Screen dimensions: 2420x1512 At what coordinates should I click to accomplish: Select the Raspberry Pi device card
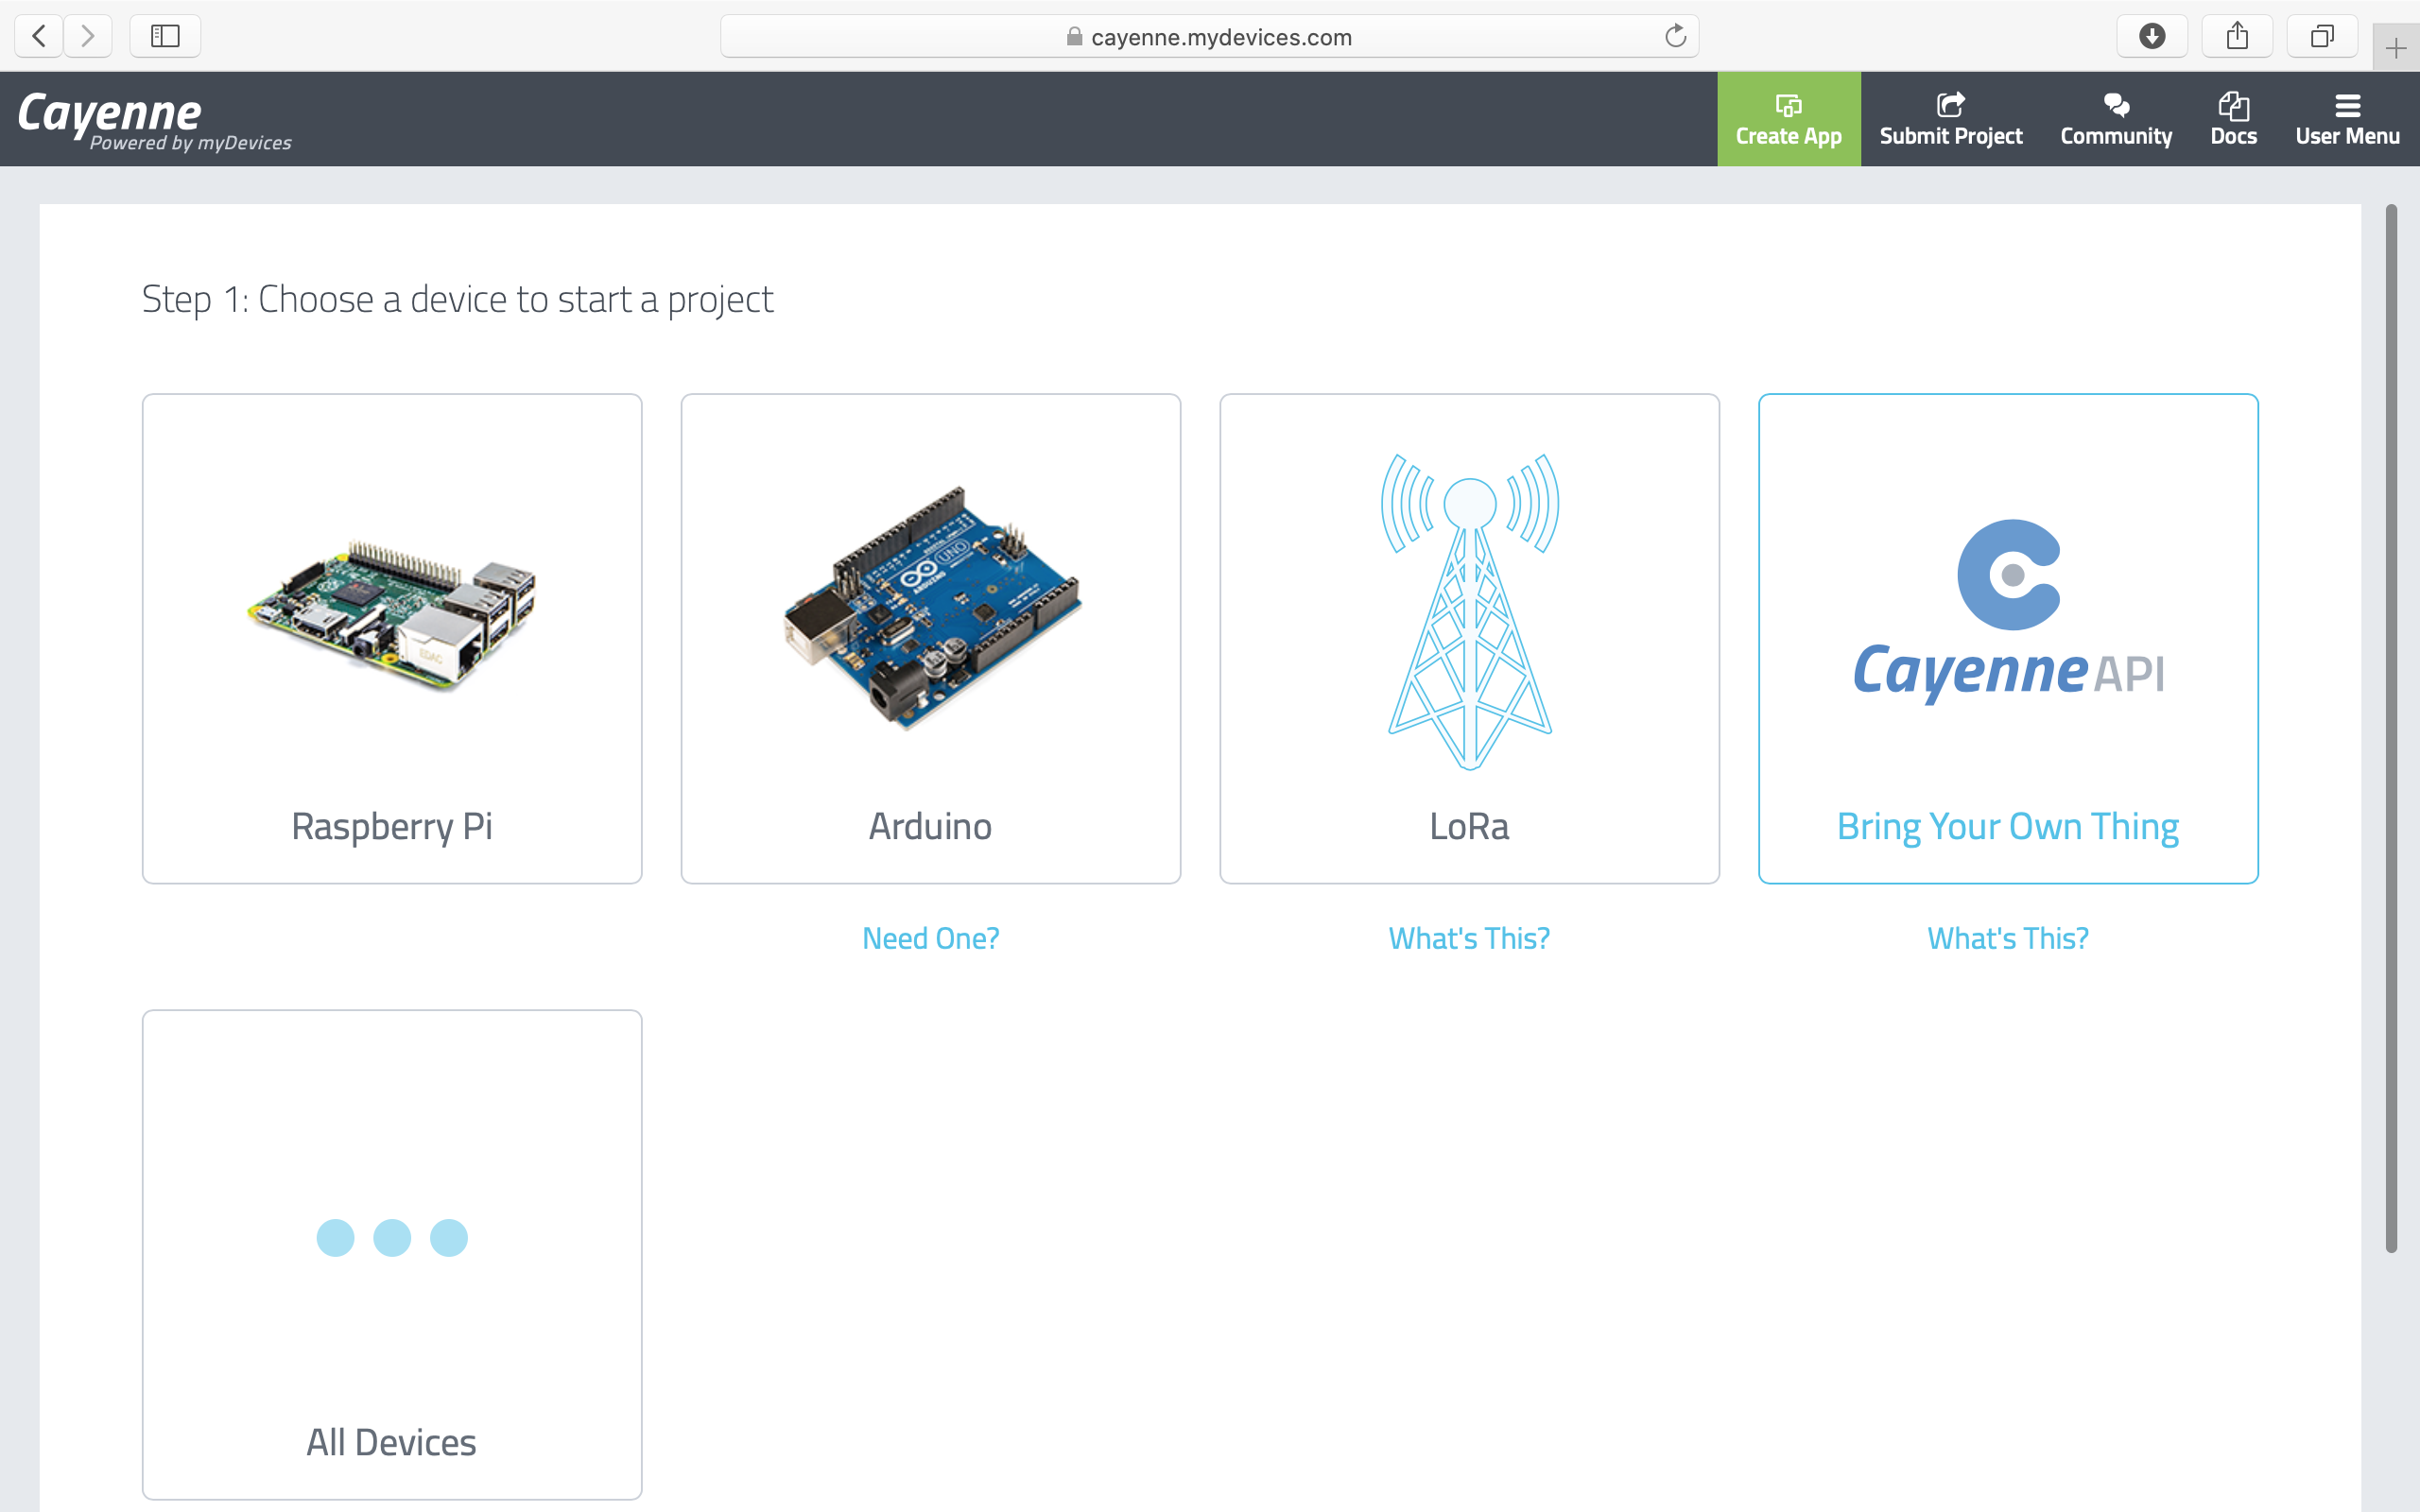(392, 638)
